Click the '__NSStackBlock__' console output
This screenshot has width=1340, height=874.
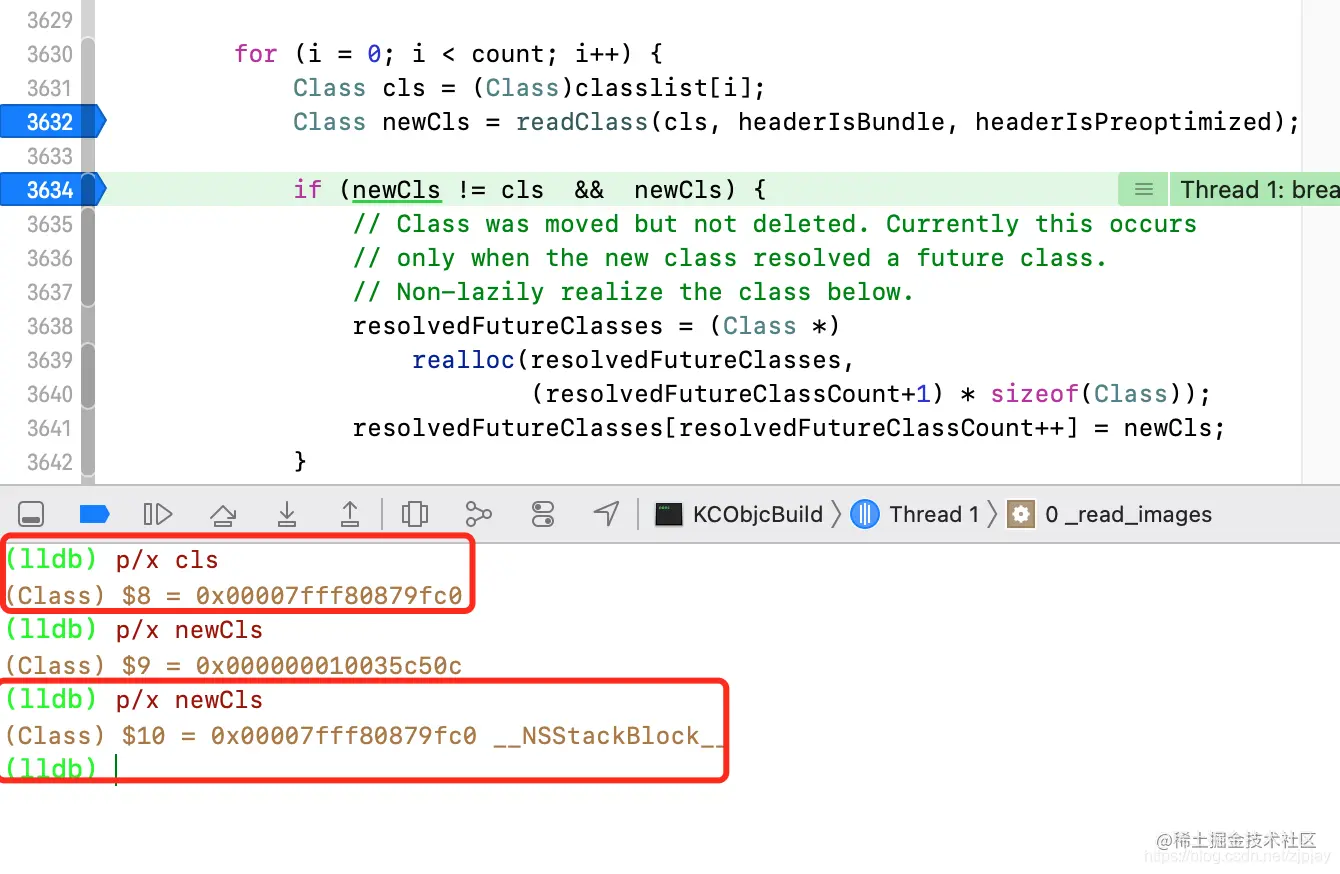coord(608,736)
